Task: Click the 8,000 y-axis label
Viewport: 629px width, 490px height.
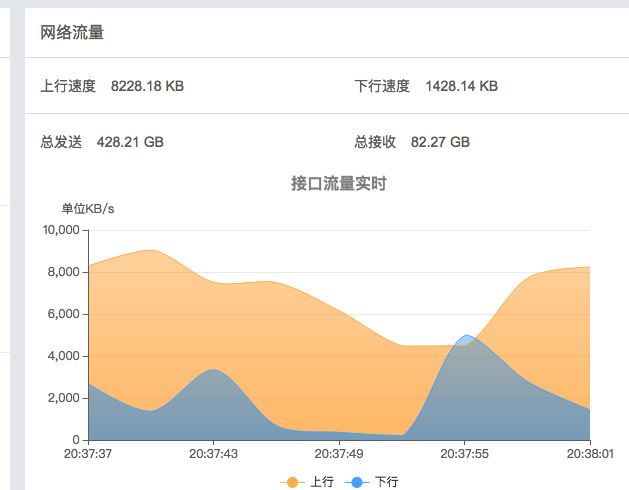Action: click(63, 272)
